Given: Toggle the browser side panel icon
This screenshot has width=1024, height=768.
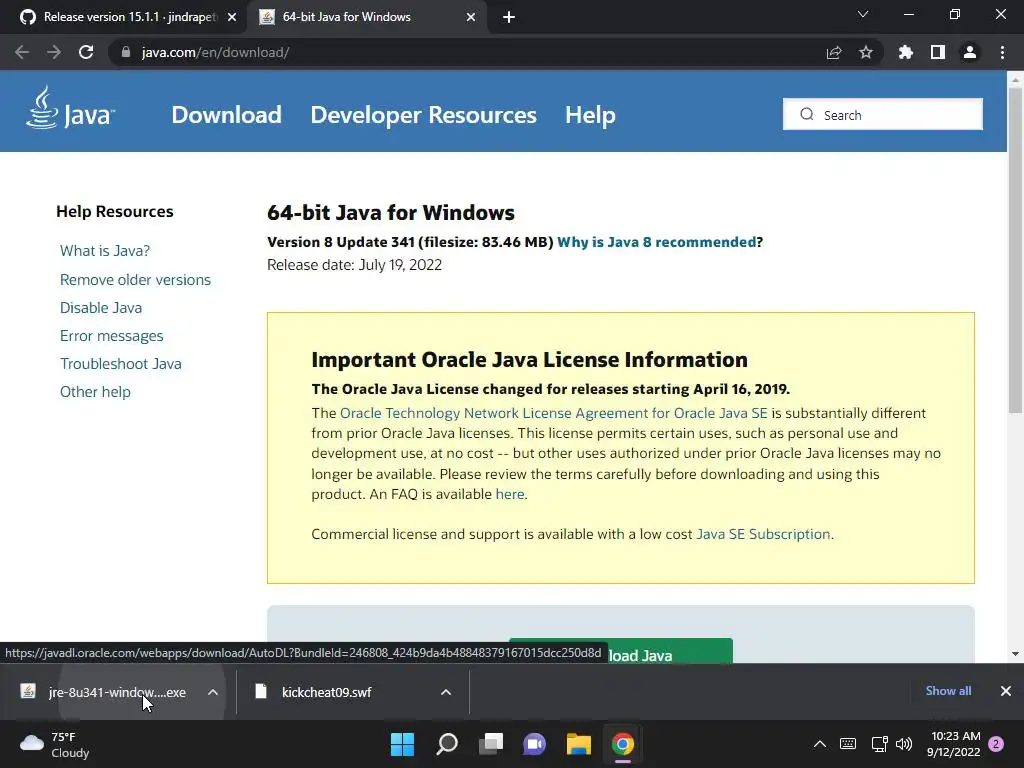Looking at the screenshot, I should (x=938, y=52).
